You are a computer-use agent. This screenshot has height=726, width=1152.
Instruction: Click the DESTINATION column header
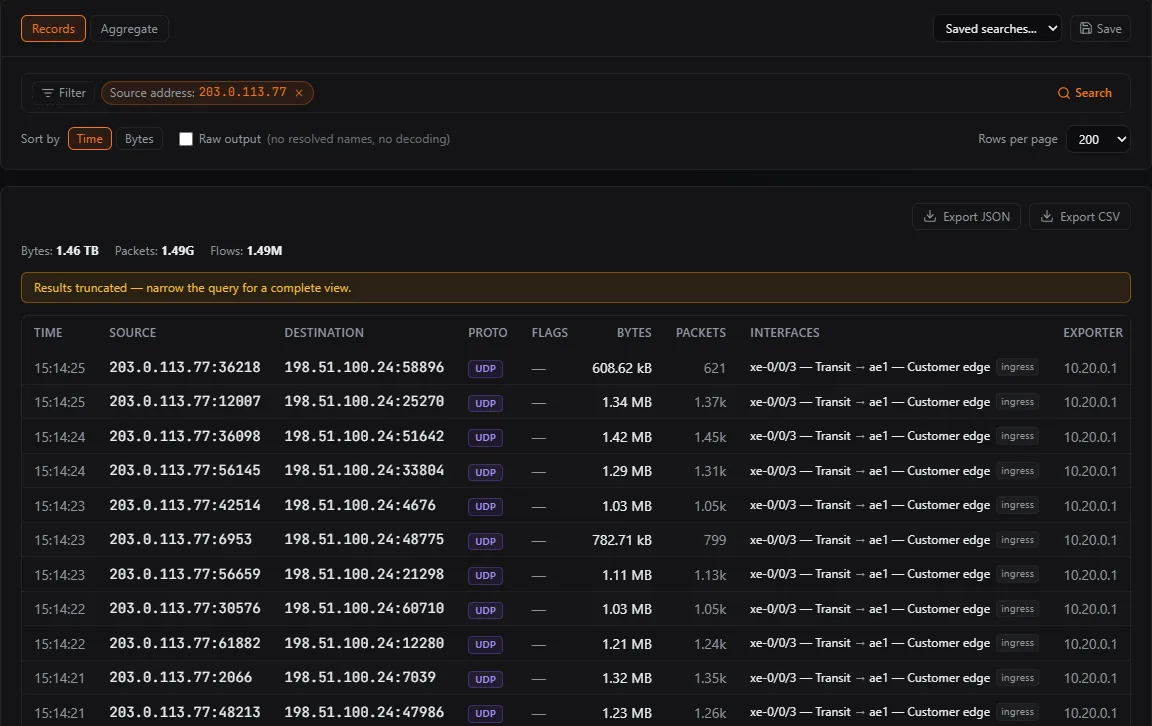pyautogui.click(x=324, y=333)
